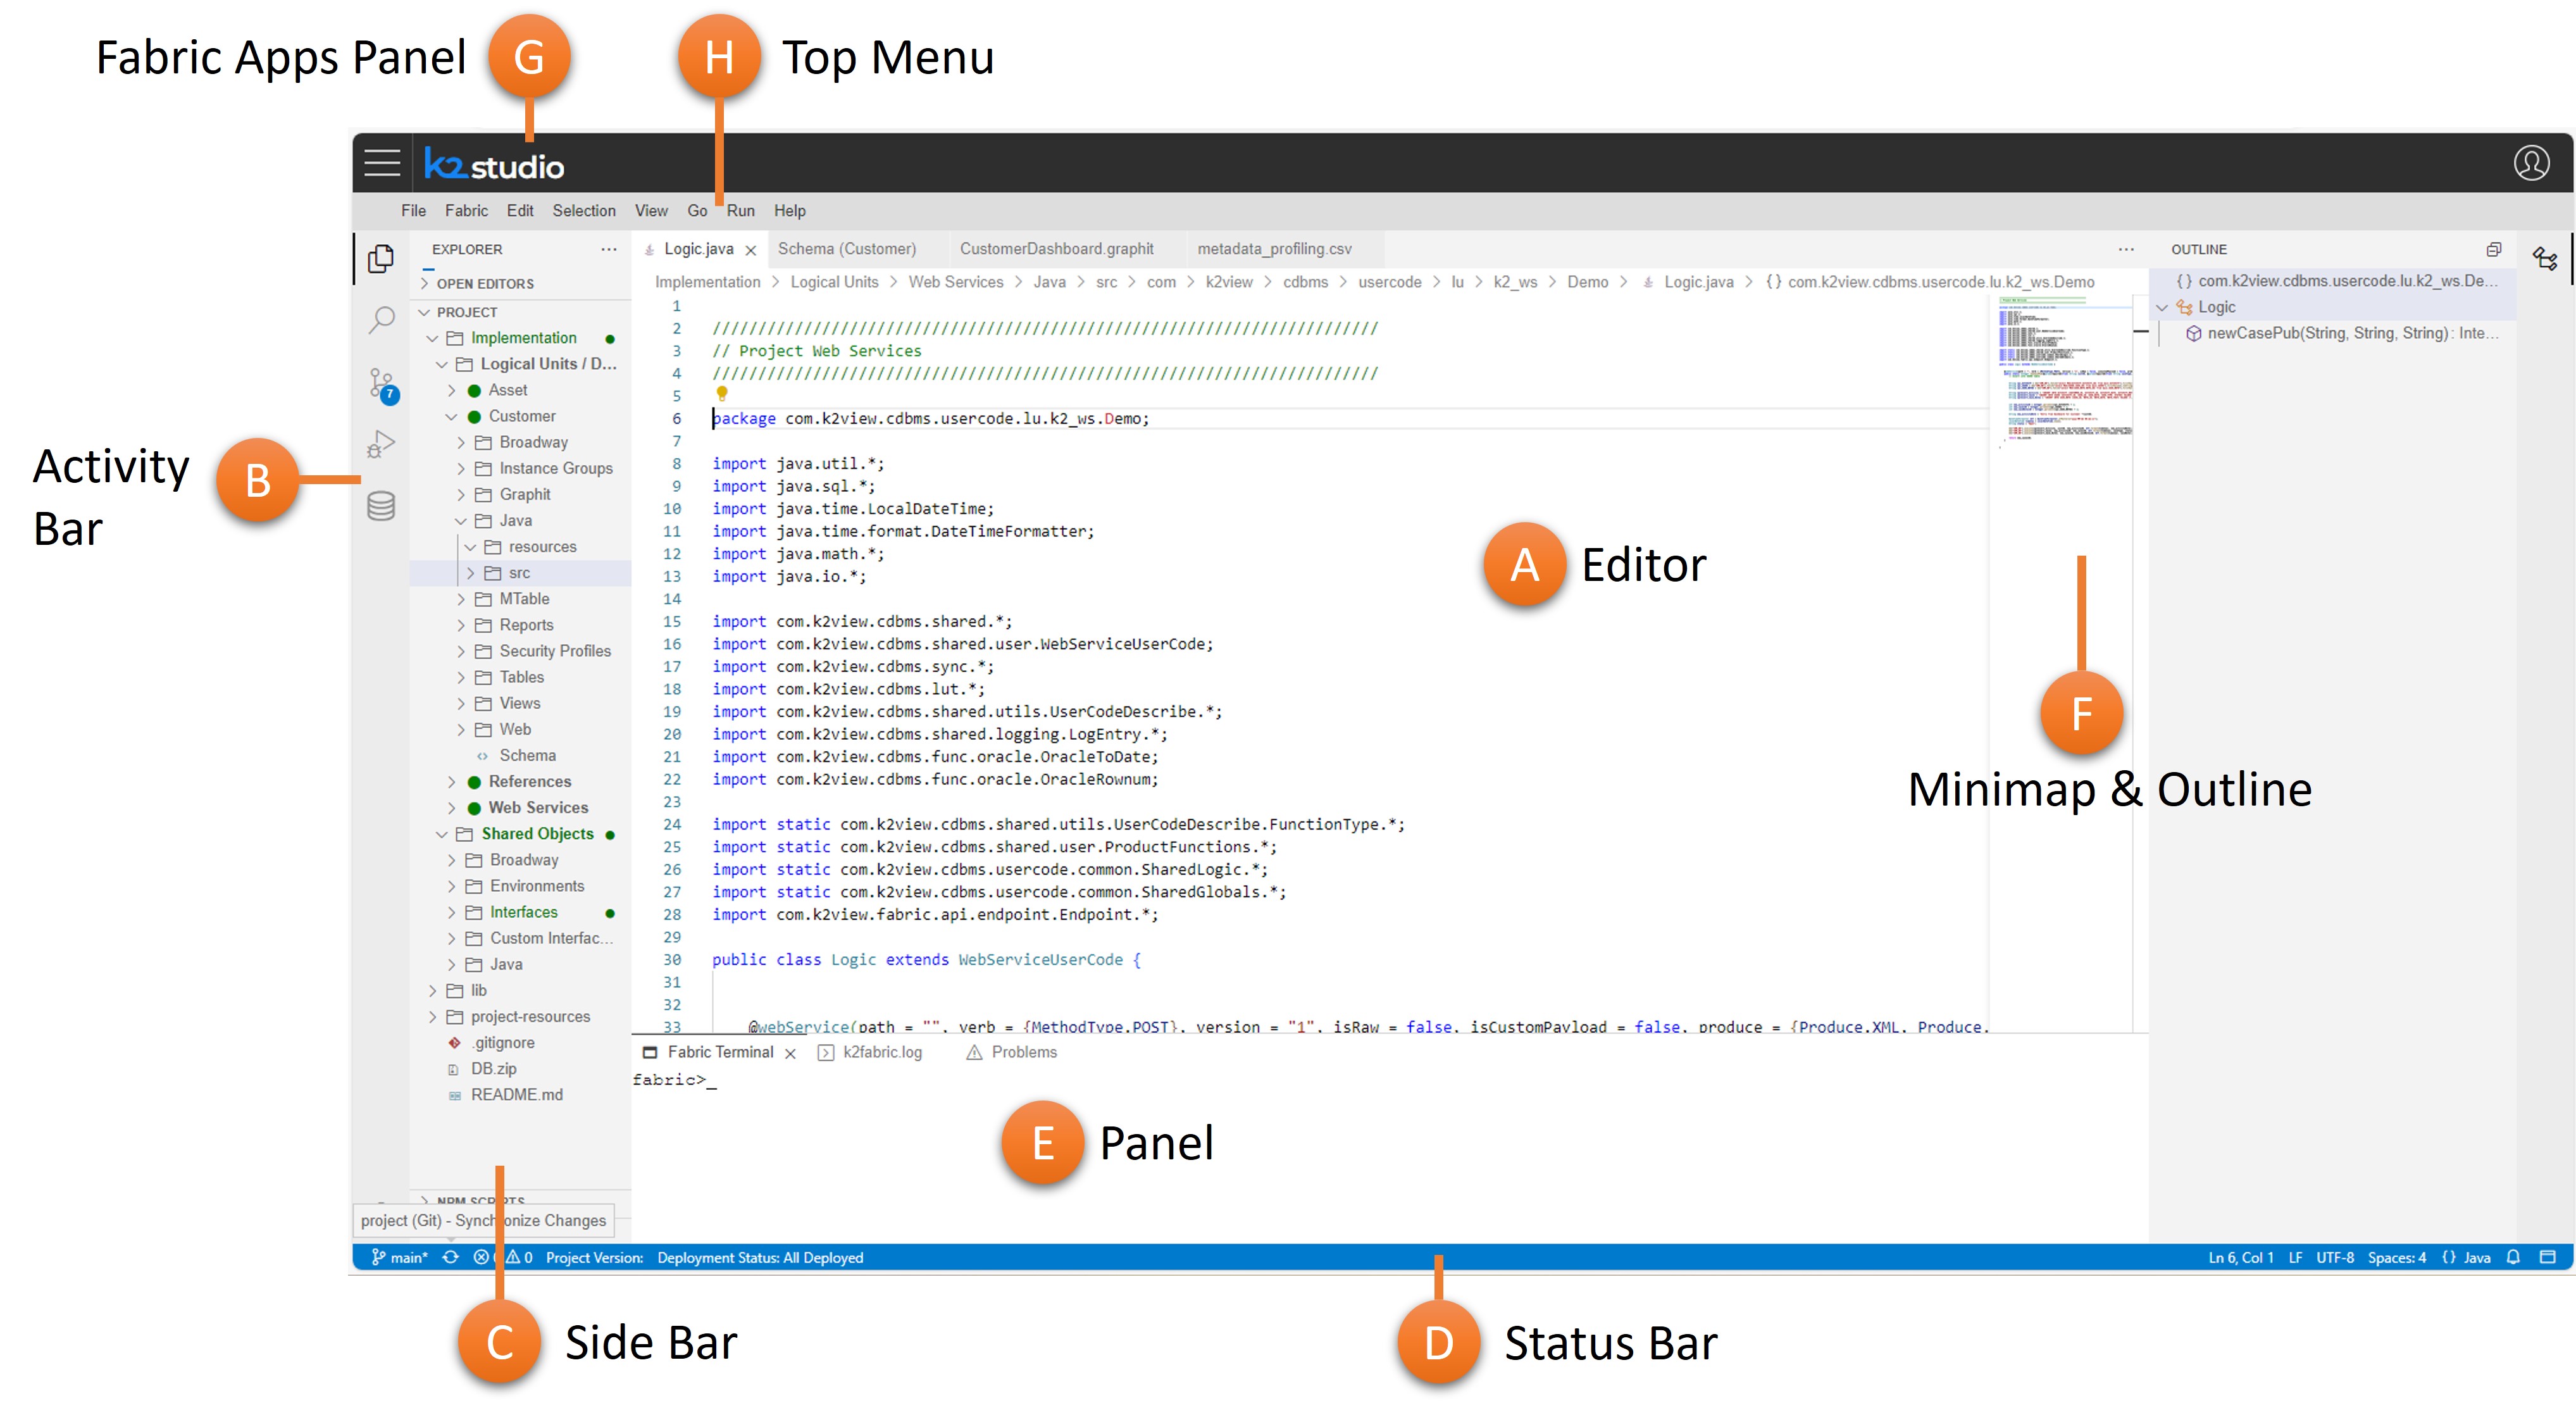Viewport: 2576px width, 1422px height.
Task: Open the Fabric menu in top menu
Action: coord(466,211)
